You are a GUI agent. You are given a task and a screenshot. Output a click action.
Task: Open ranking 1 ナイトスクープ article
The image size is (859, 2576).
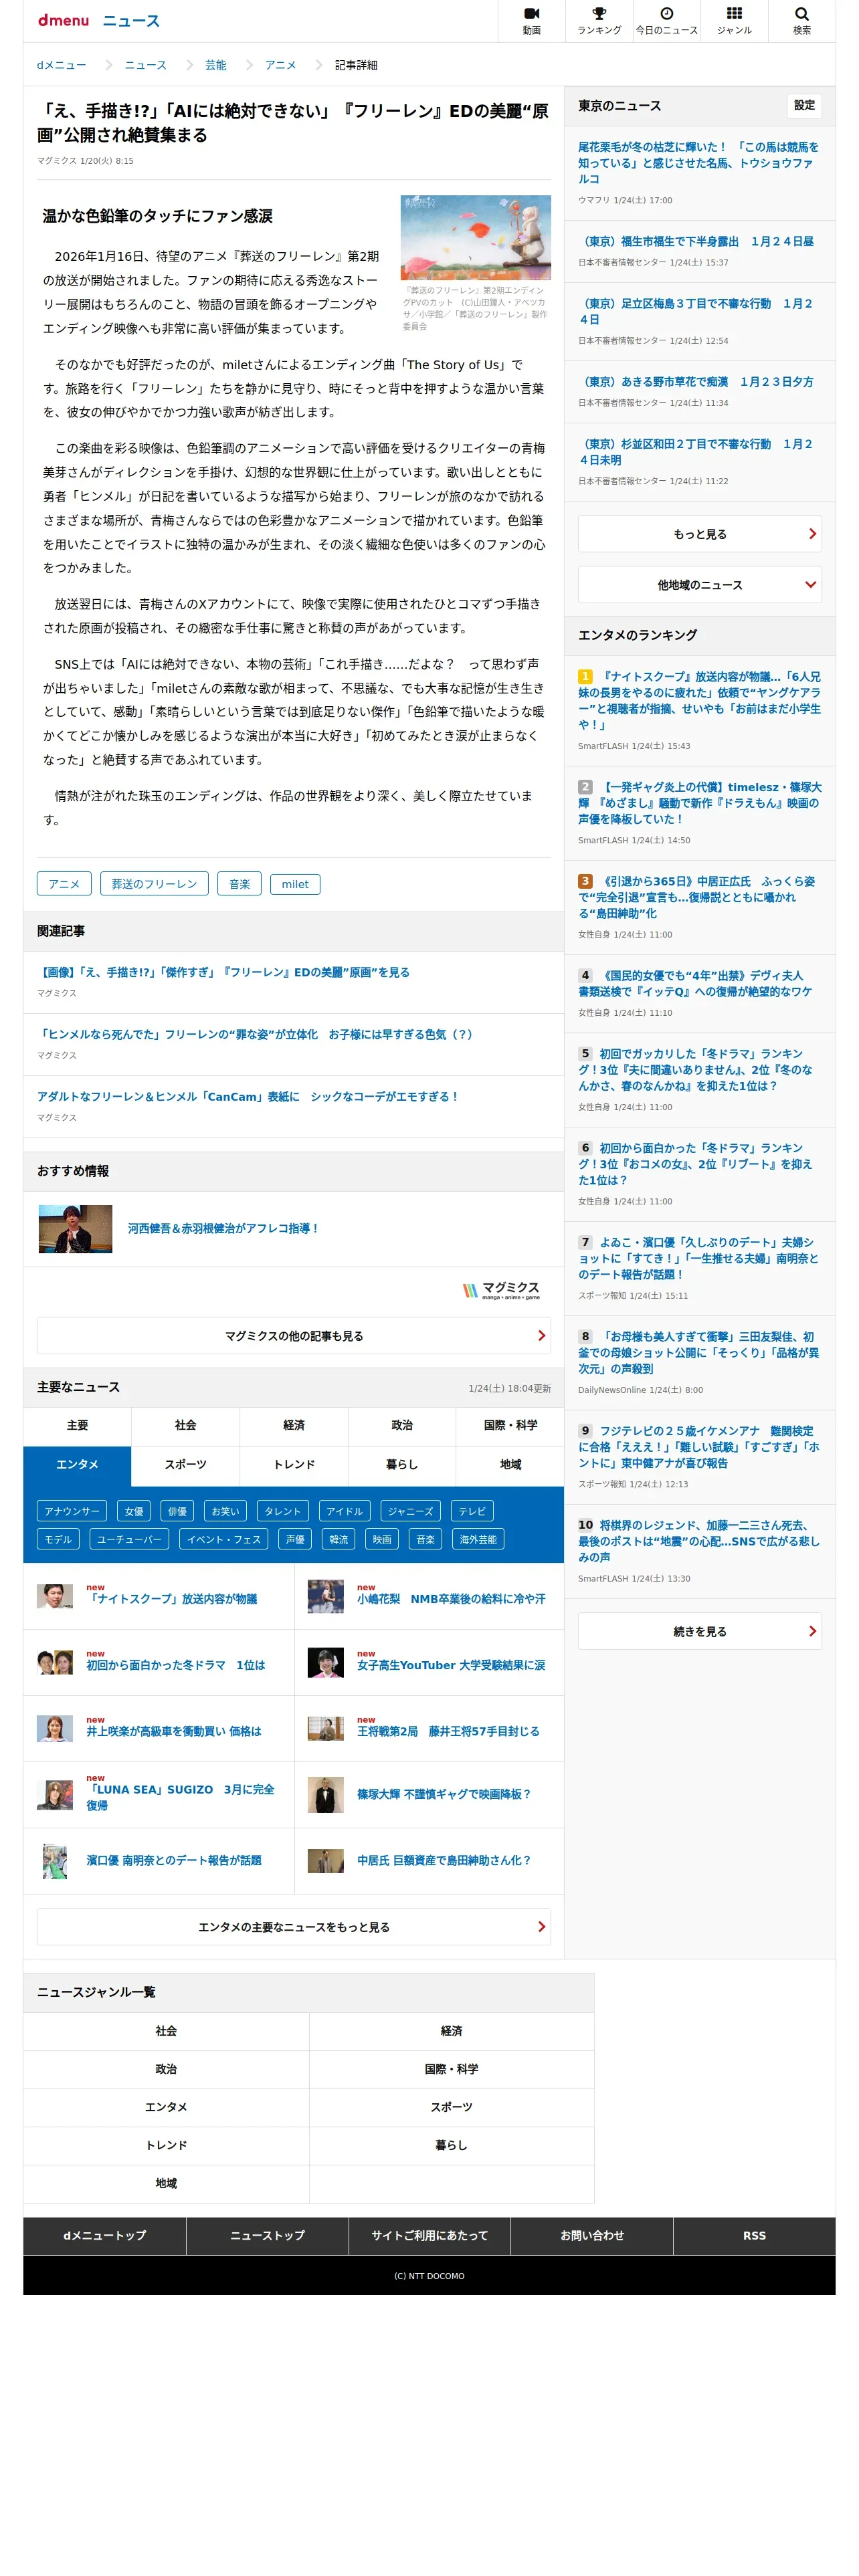click(x=699, y=700)
